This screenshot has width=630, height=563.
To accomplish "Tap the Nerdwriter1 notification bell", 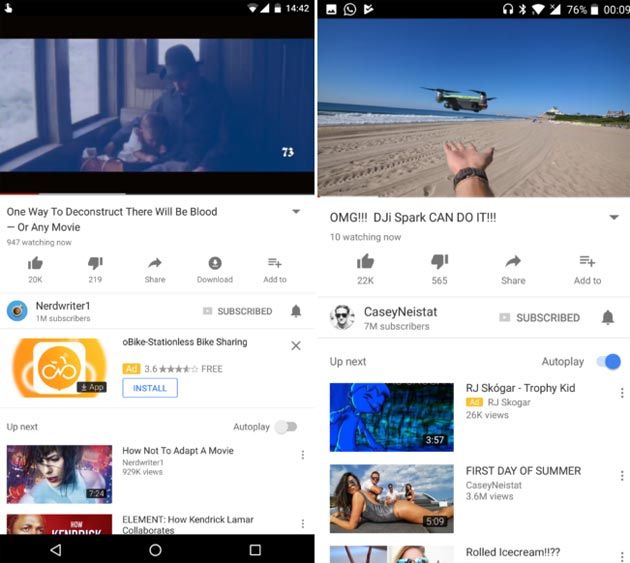I will [296, 311].
